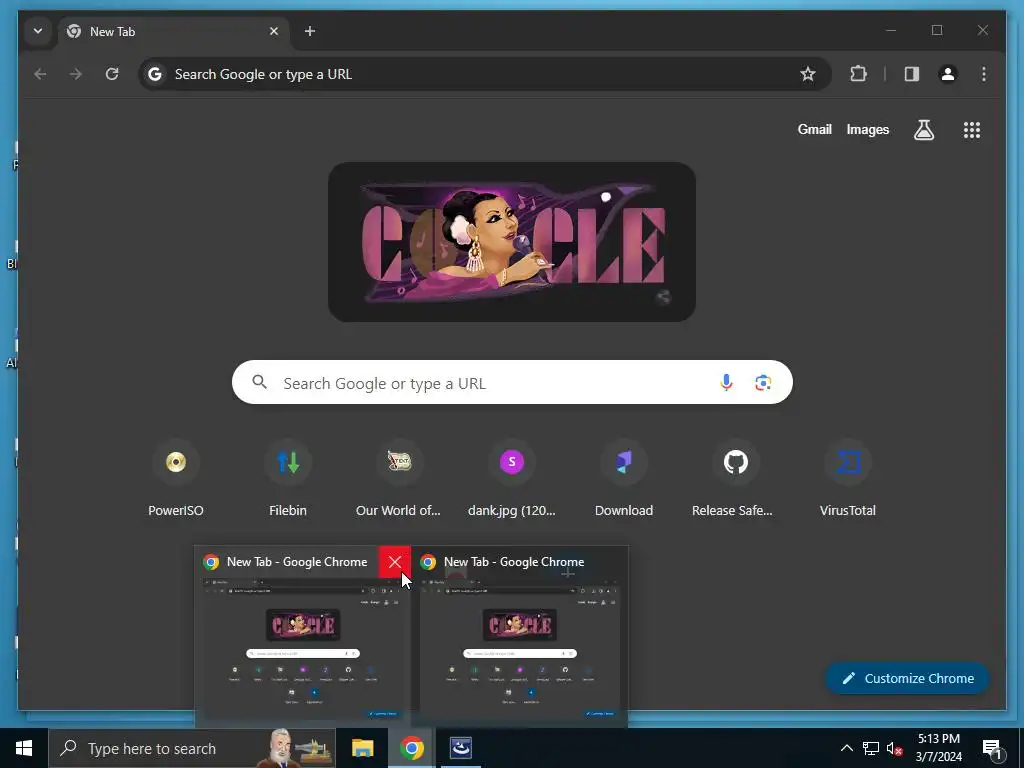The width and height of the screenshot is (1024, 768).
Task: Click the Chrome taskbar icon
Action: [x=411, y=748]
